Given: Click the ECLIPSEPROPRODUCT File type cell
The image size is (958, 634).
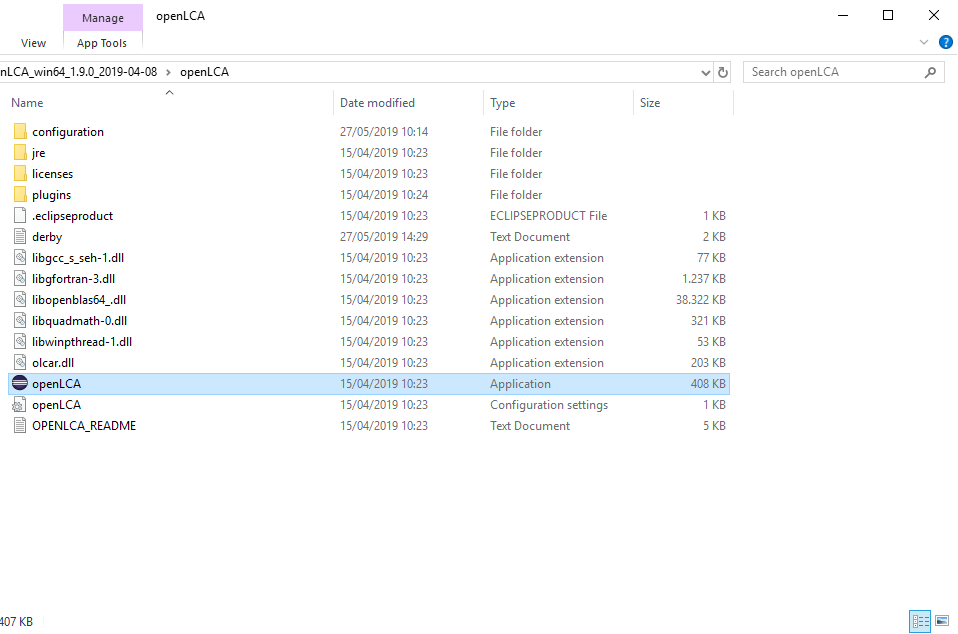Looking at the screenshot, I should [x=548, y=216].
